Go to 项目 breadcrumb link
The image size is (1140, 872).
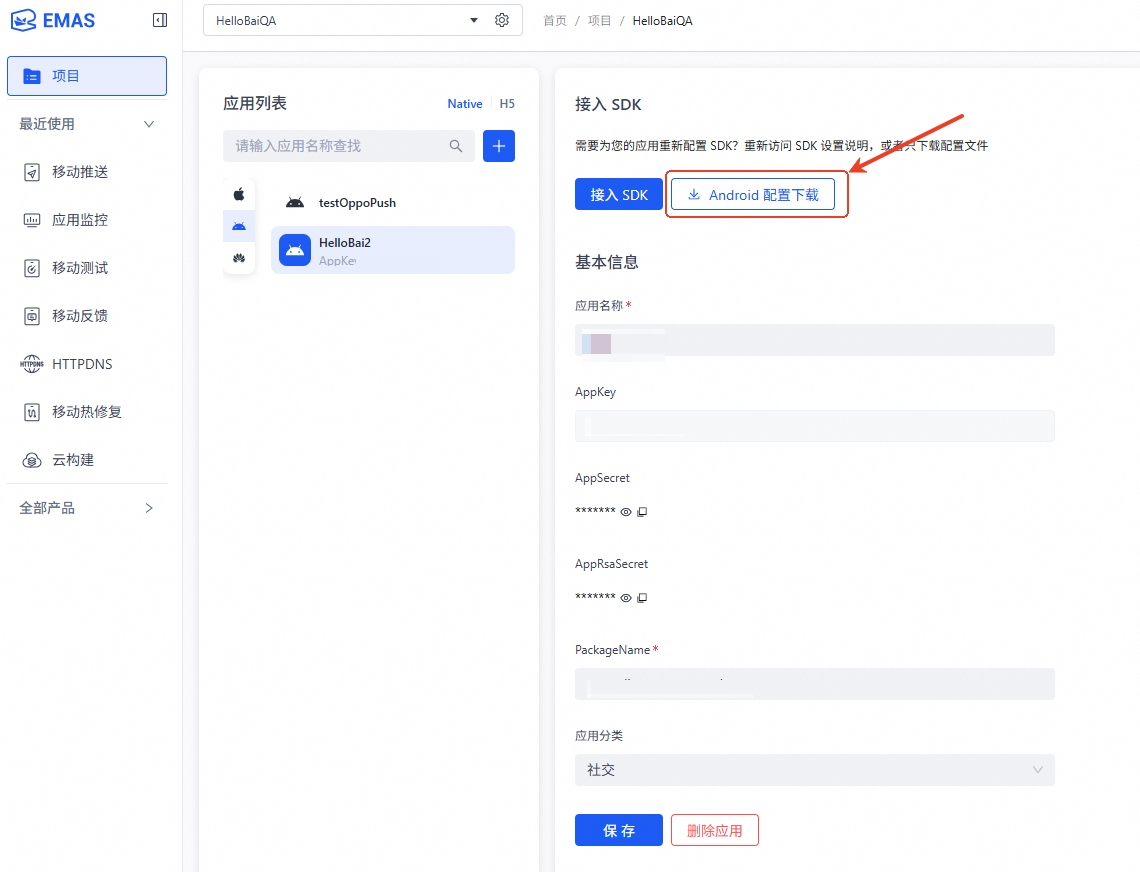(x=599, y=20)
